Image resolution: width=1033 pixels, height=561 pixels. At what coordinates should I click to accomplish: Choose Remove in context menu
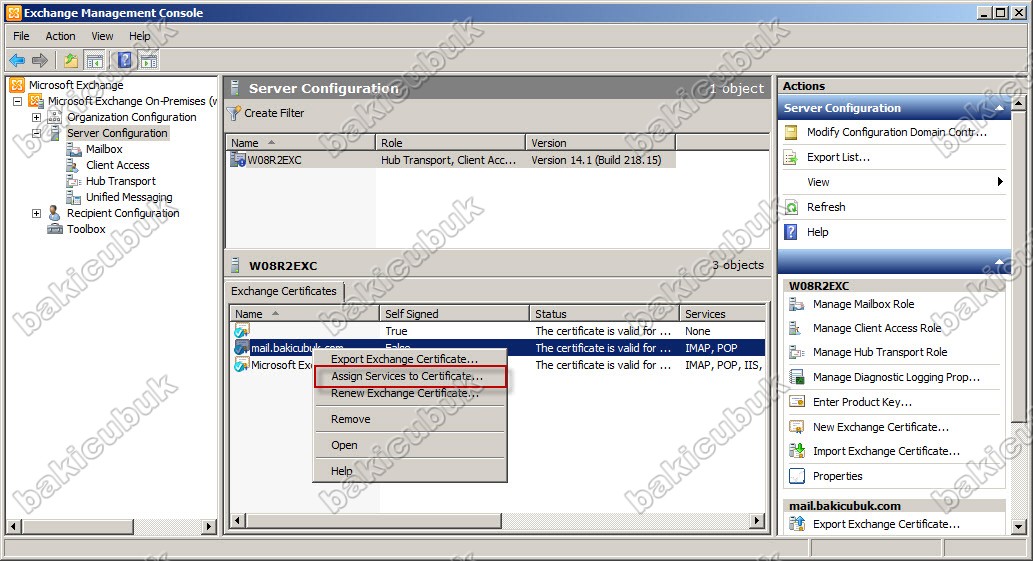pyautogui.click(x=410, y=419)
